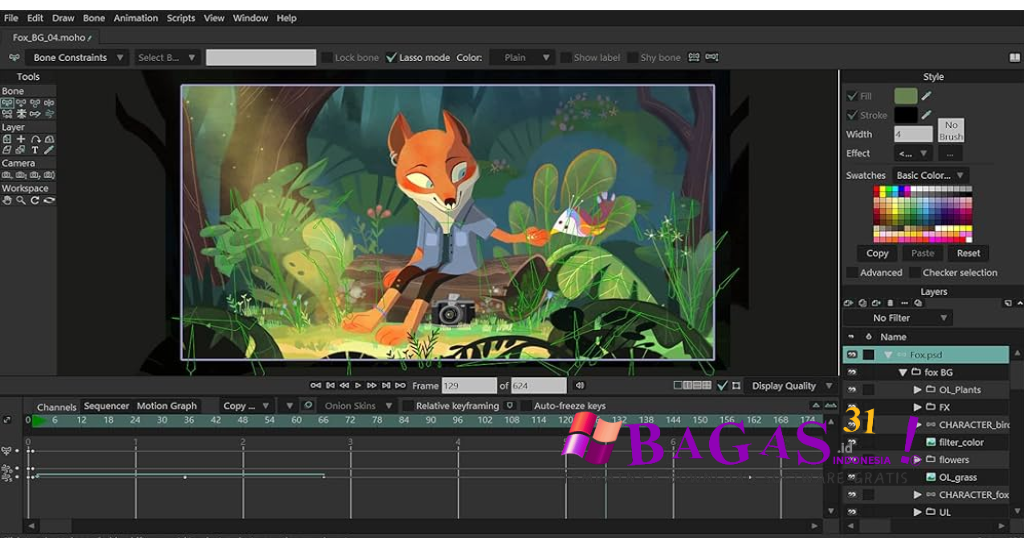Image resolution: width=1024 pixels, height=538 pixels.
Task: Enable Relative keyframing checkbox
Action: [408, 405]
